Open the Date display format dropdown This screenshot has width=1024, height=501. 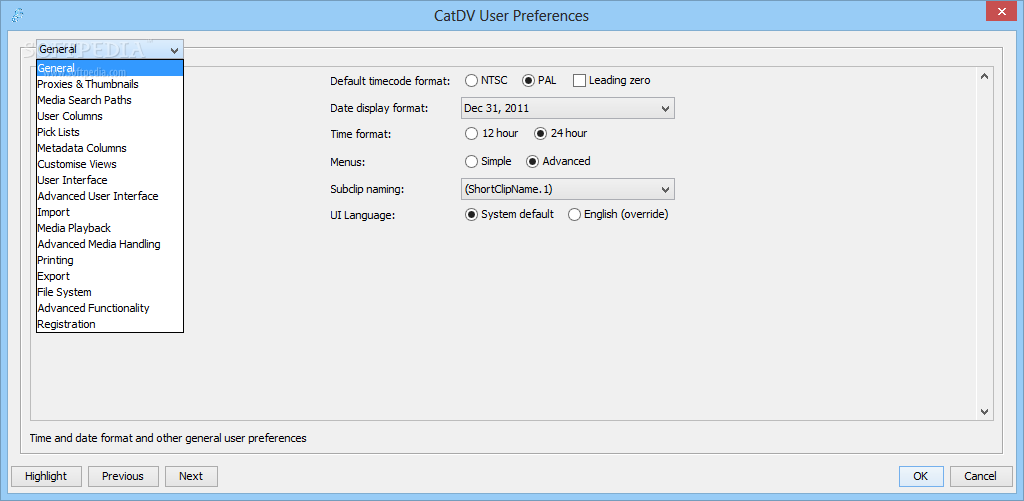pyautogui.click(x=568, y=108)
